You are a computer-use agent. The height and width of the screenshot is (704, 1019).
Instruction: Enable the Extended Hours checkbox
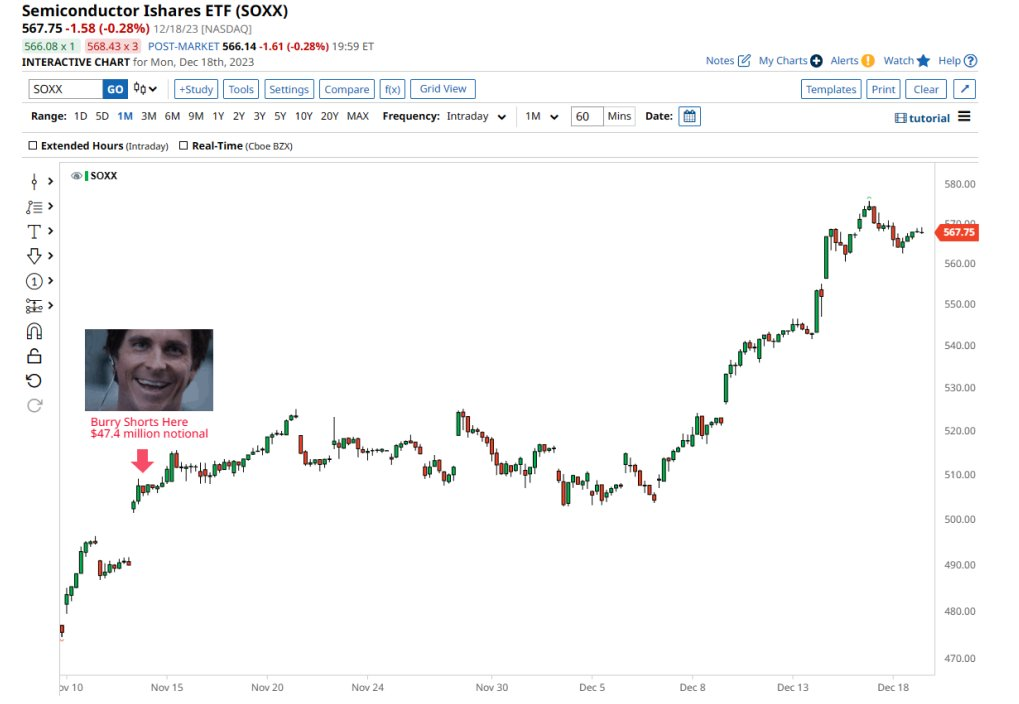pos(33,146)
